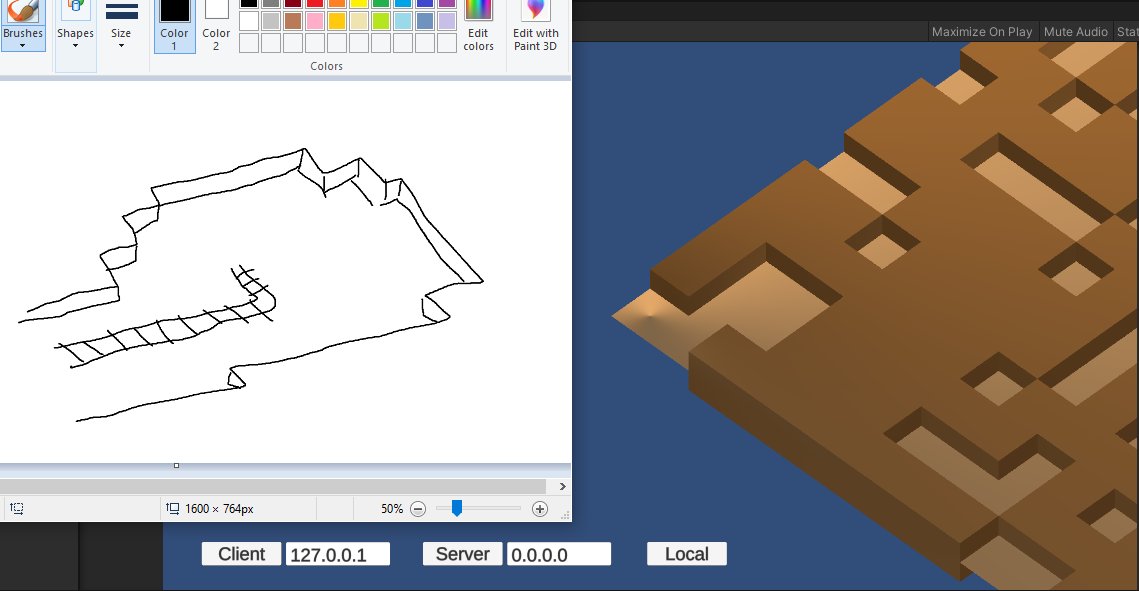1139x591 pixels.
Task: Zoom out with the minus button
Action: [x=418, y=509]
